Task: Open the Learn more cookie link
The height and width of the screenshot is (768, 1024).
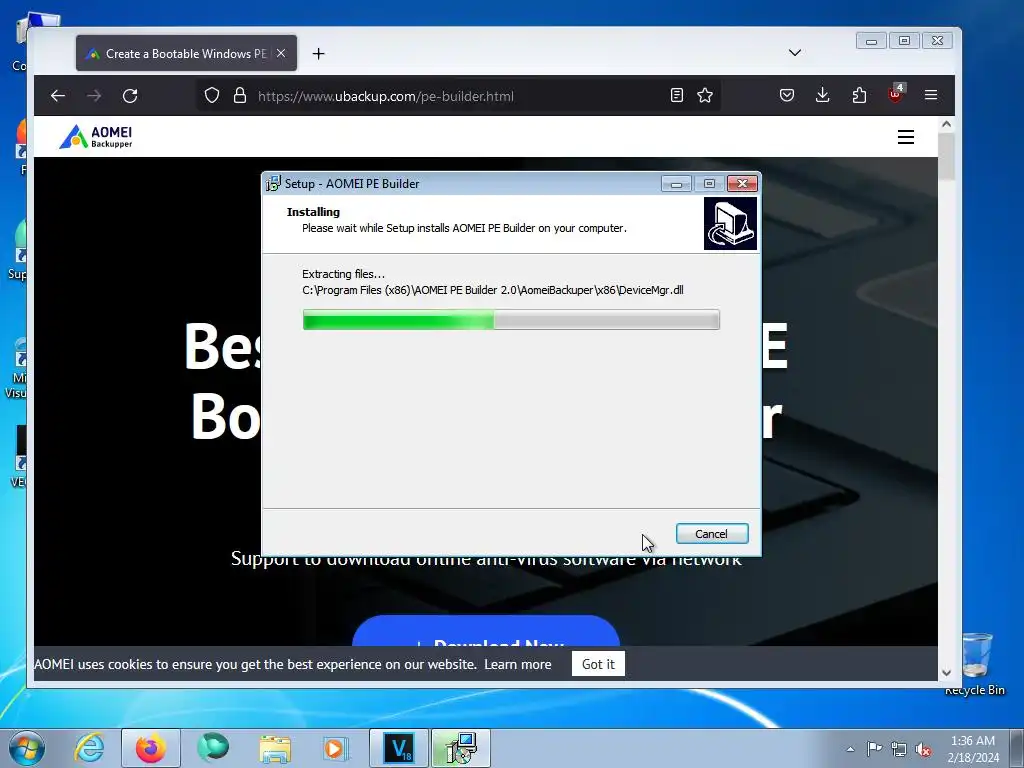Action: click(517, 664)
